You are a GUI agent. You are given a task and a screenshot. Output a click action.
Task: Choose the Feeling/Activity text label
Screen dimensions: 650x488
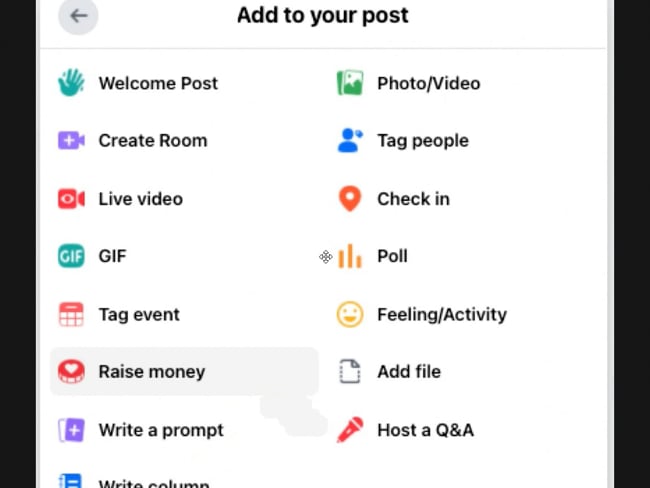pyautogui.click(x=441, y=314)
